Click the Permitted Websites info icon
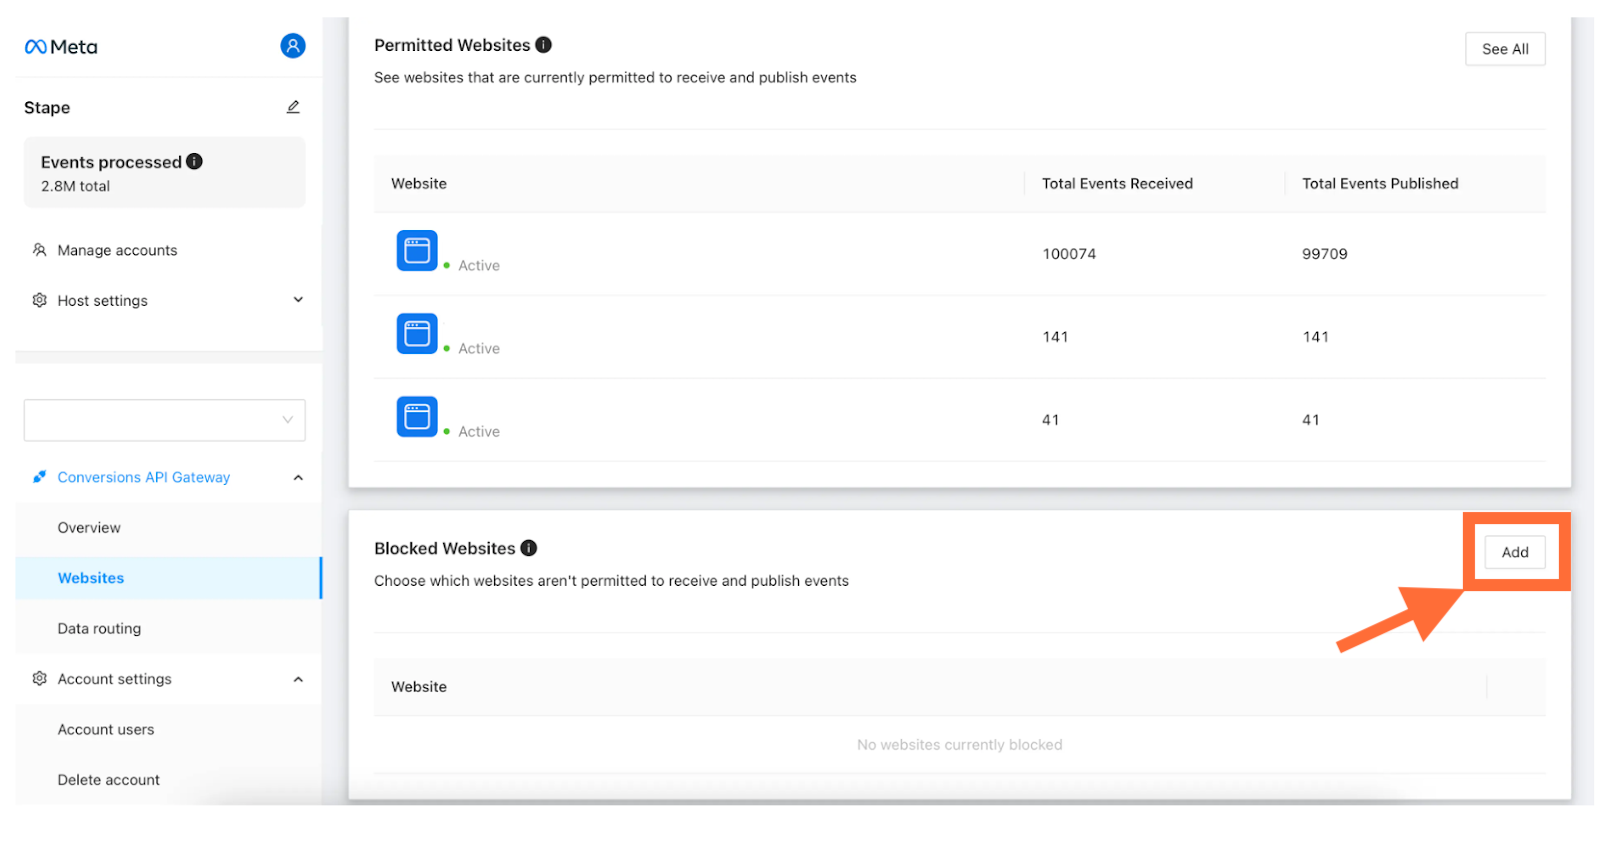The image size is (1600, 841). [x=544, y=45]
